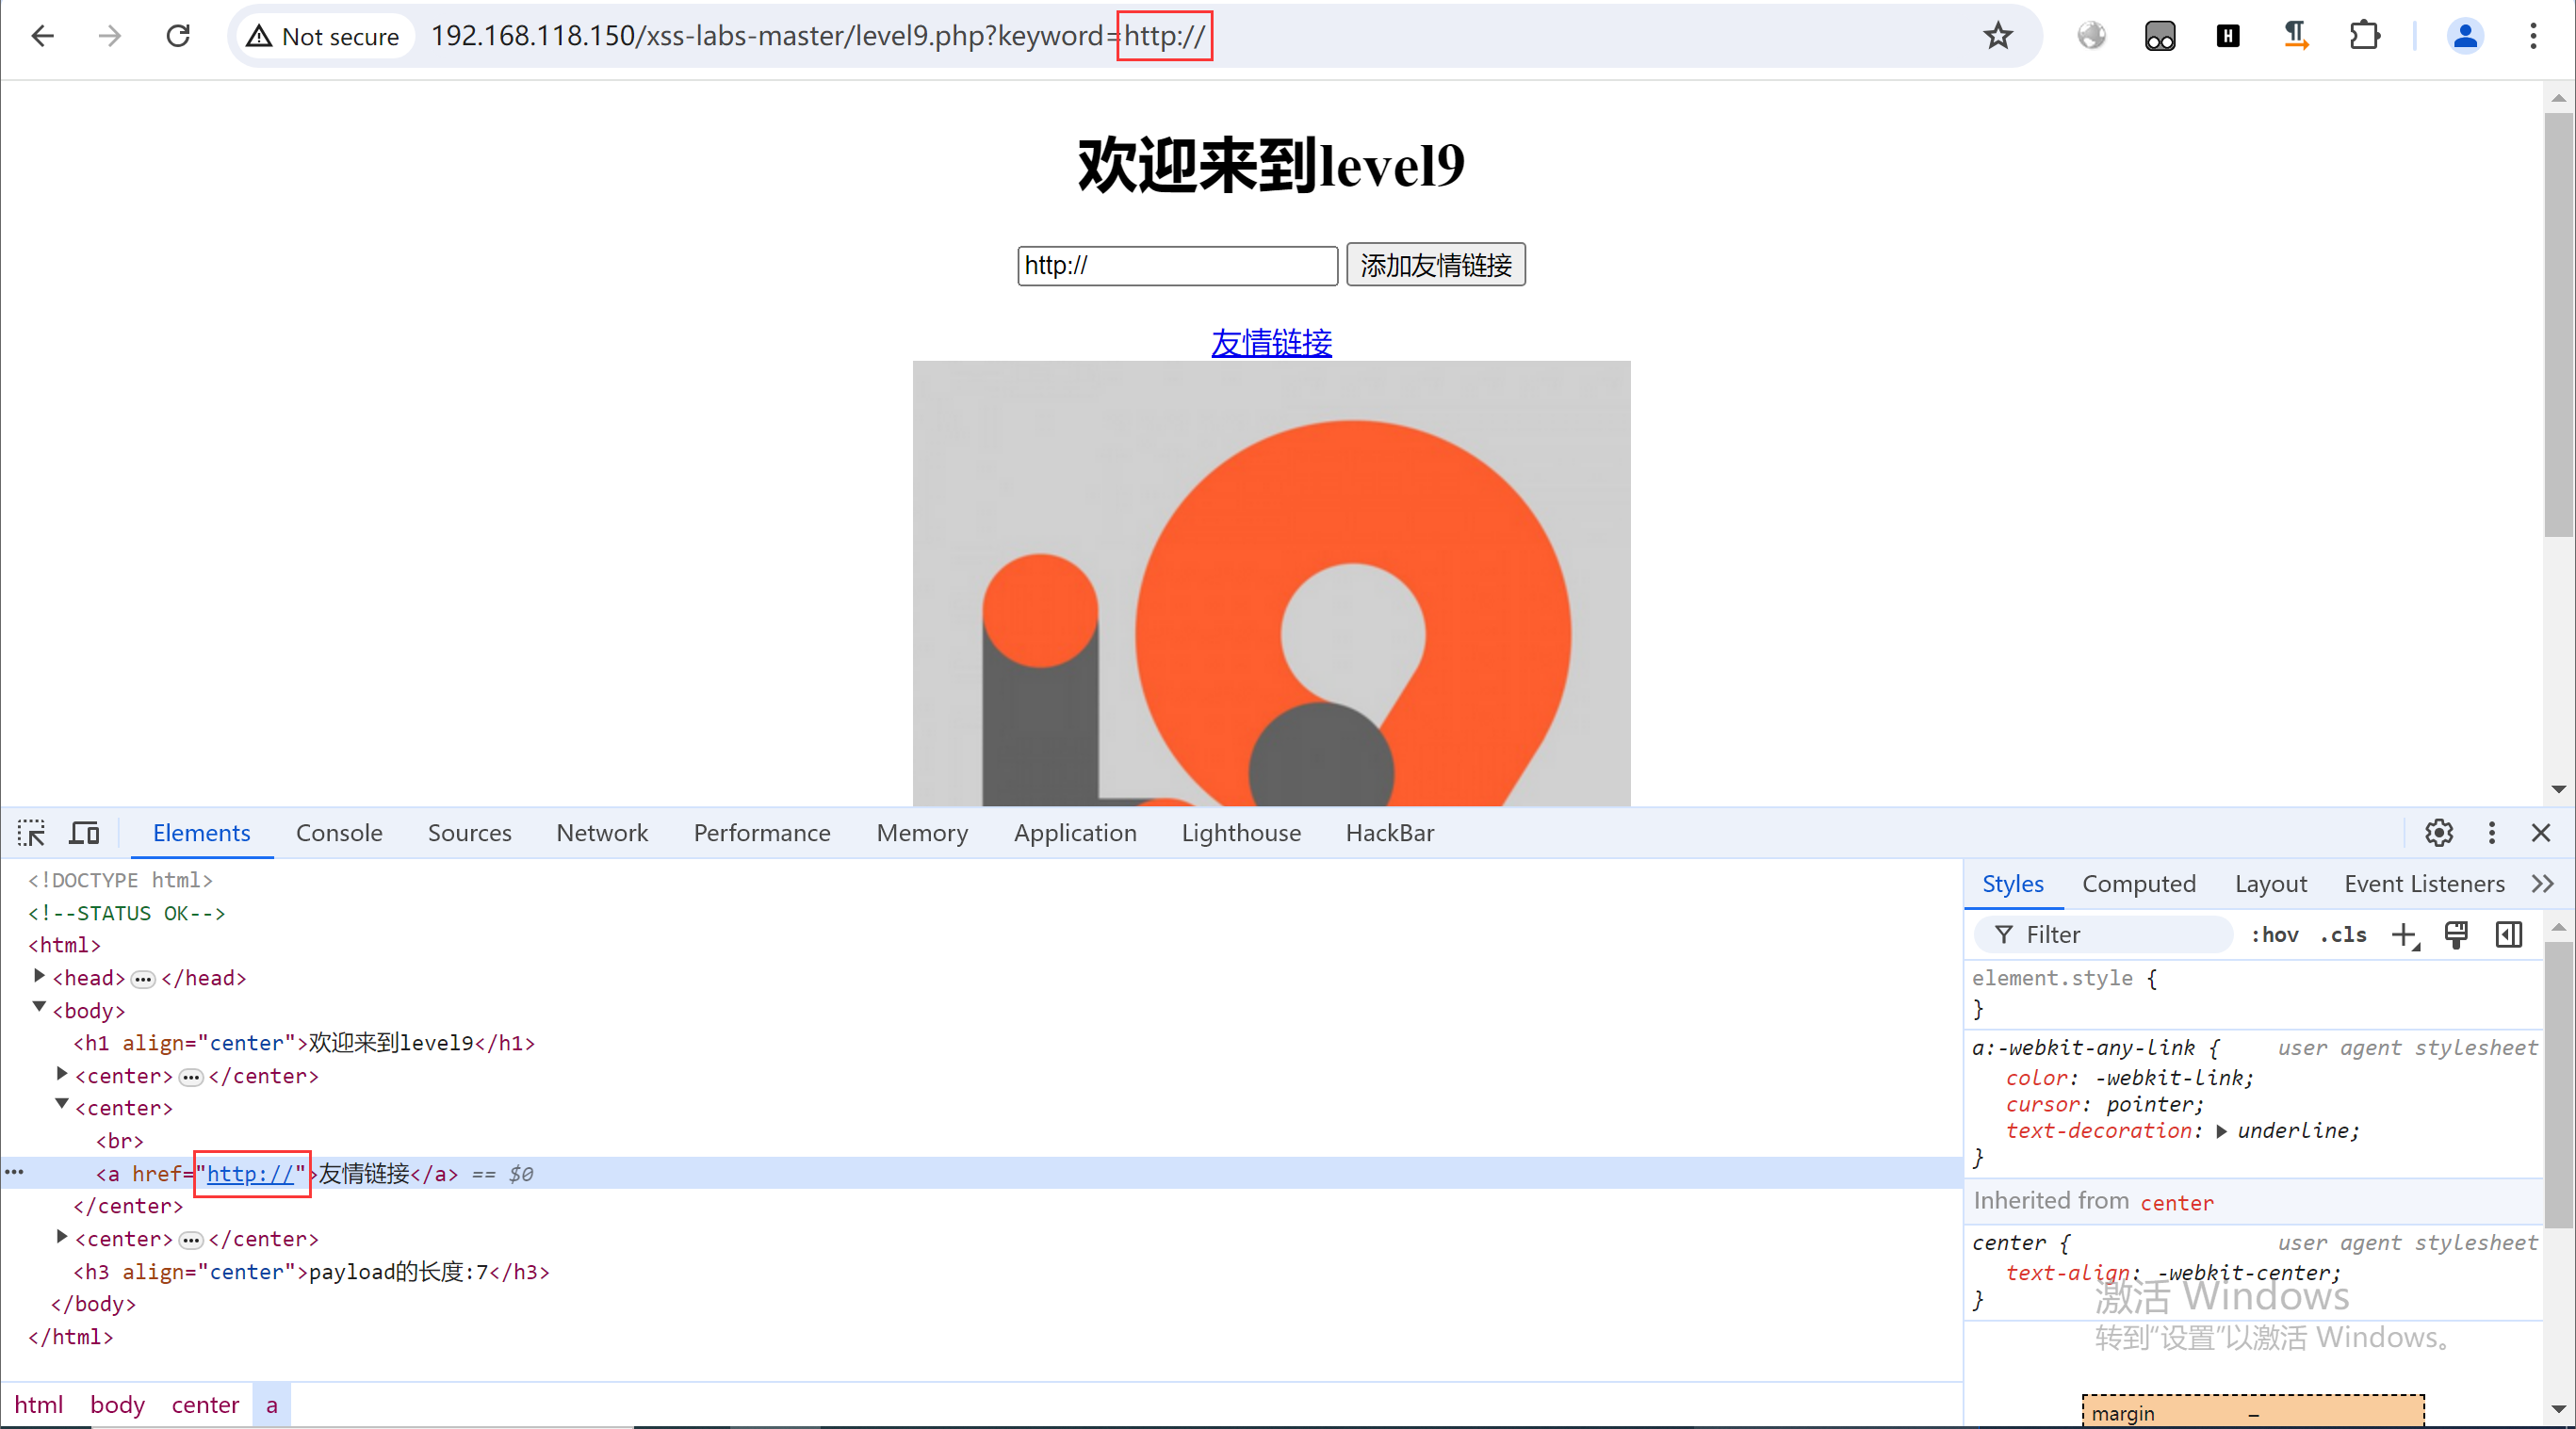Viewport: 2576px width, 1429px height.
Task: Toggle the device toolbar emulation
Action: click(84, 833)
